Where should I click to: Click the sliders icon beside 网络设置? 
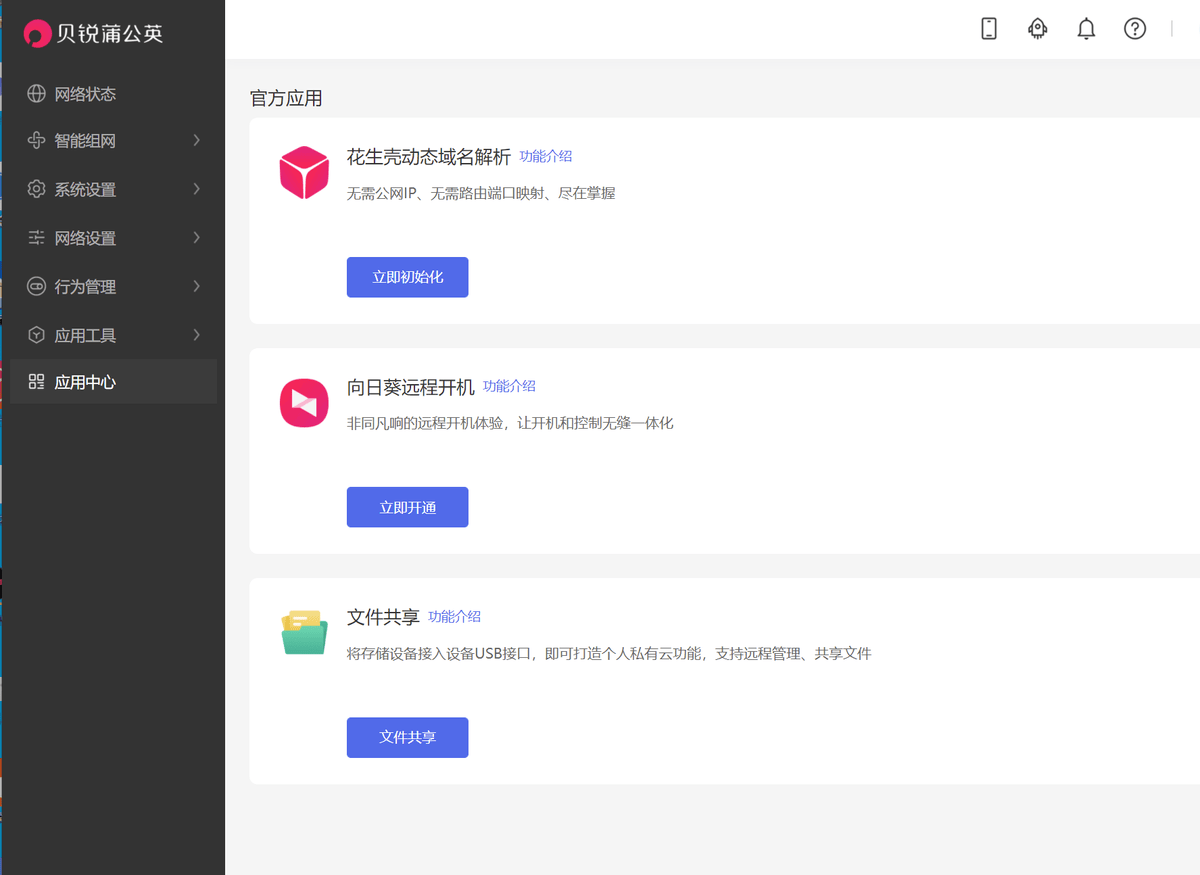point(37,238)
